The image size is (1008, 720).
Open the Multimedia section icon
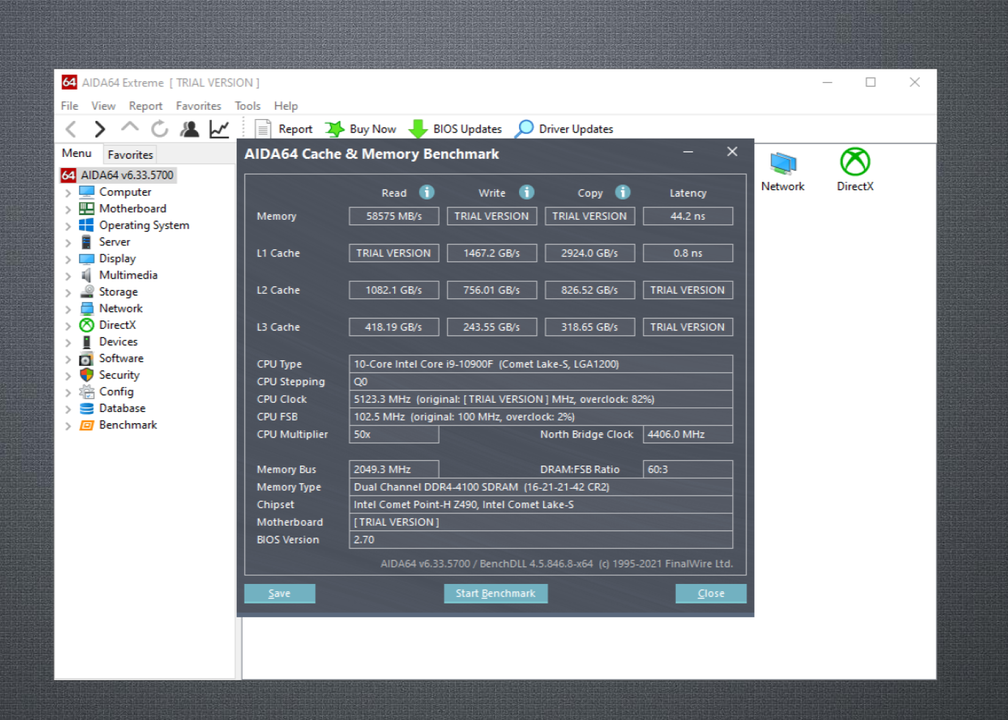[x=88, y=275]
